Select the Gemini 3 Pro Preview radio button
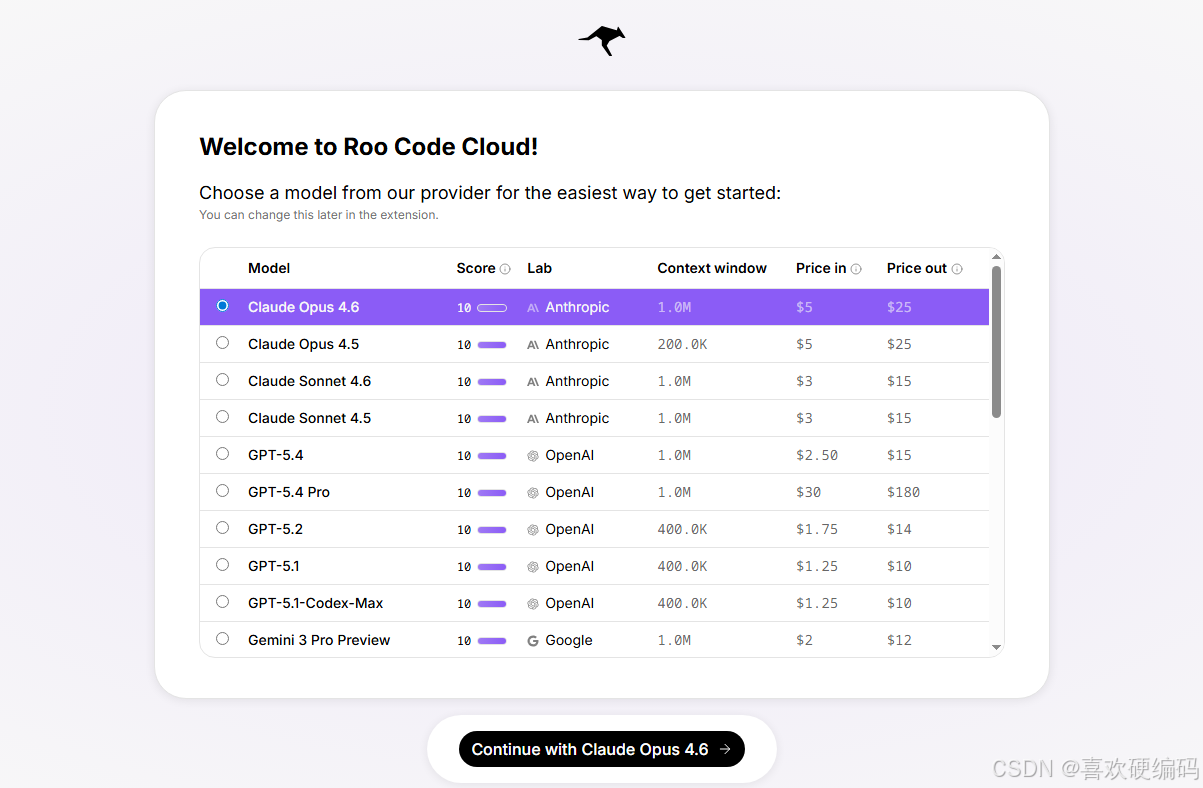The height and width of the screenshot is (788, 1203). (x=222, y=639)
